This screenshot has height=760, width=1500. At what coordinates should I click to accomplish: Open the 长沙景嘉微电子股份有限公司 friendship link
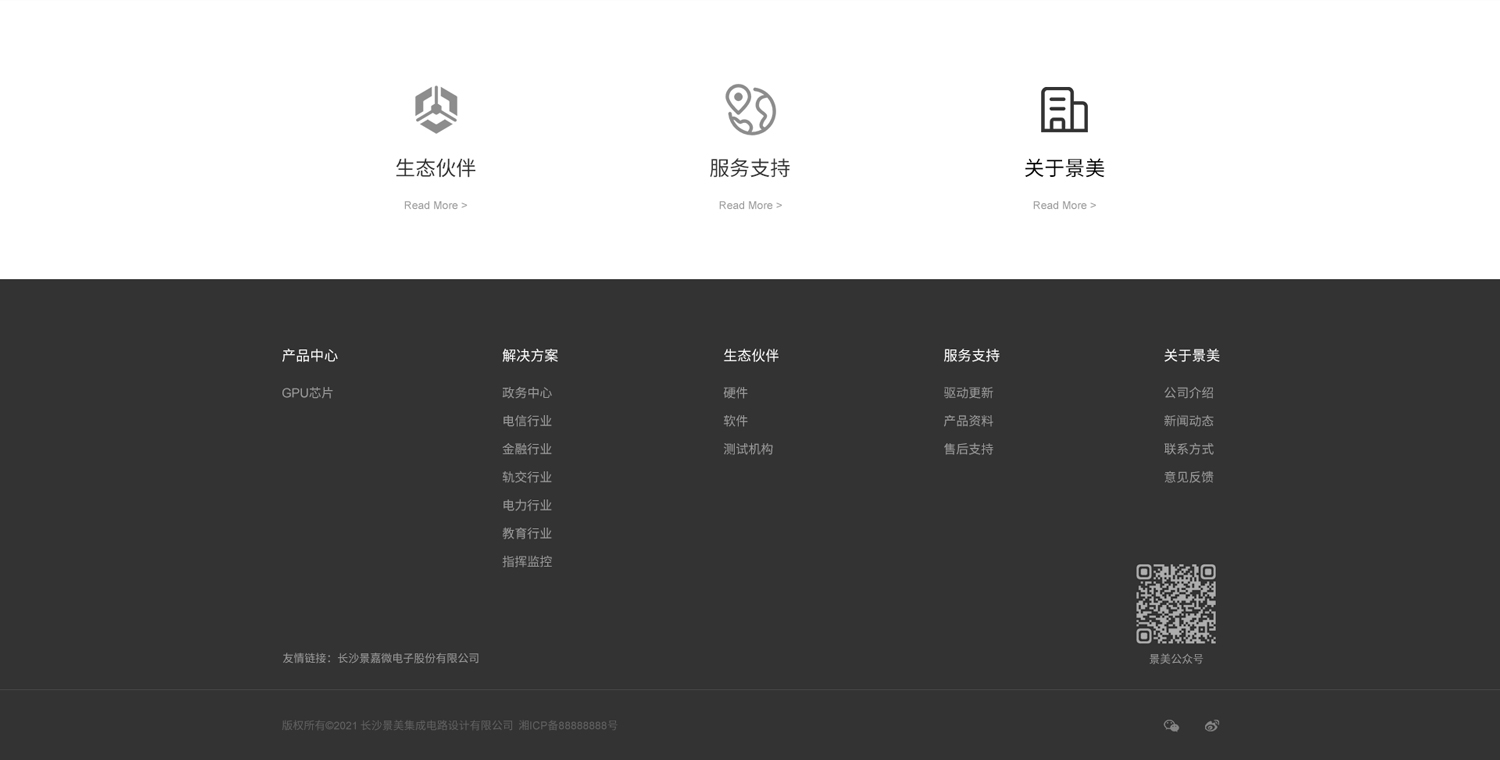point(408,658)
